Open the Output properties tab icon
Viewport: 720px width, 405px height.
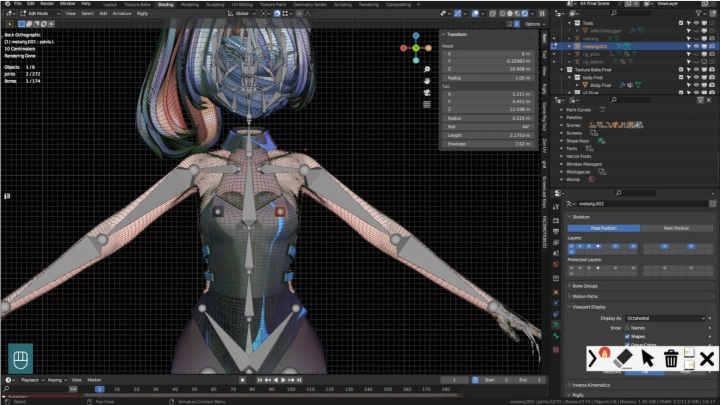pos(556,231)
